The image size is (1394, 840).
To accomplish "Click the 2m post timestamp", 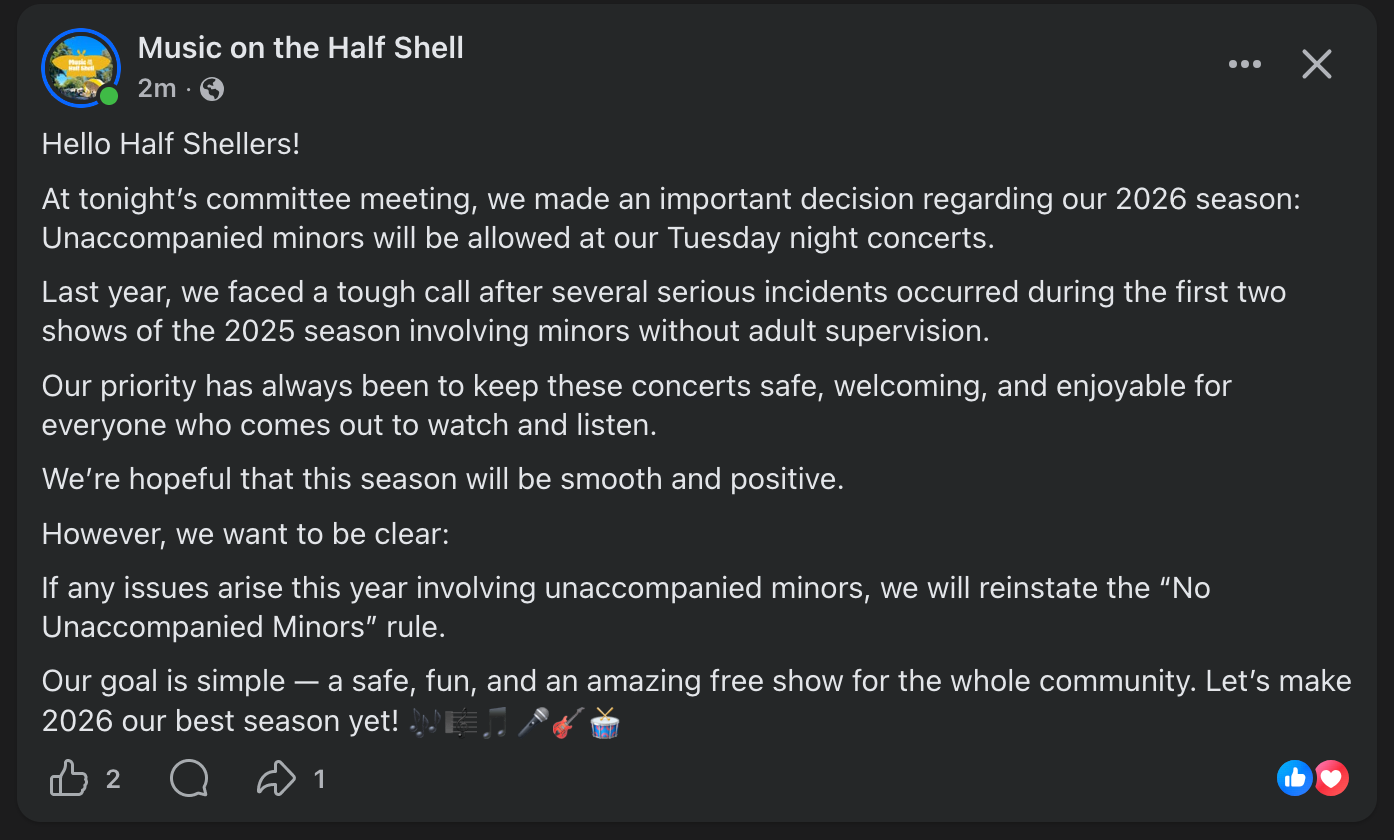I will tap(157, 89).
